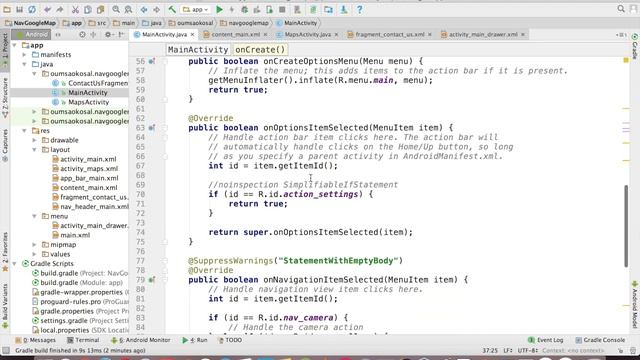640x360 pixels.
Task: Click the Search Everywhere magnifier icon
Action: 621,9
